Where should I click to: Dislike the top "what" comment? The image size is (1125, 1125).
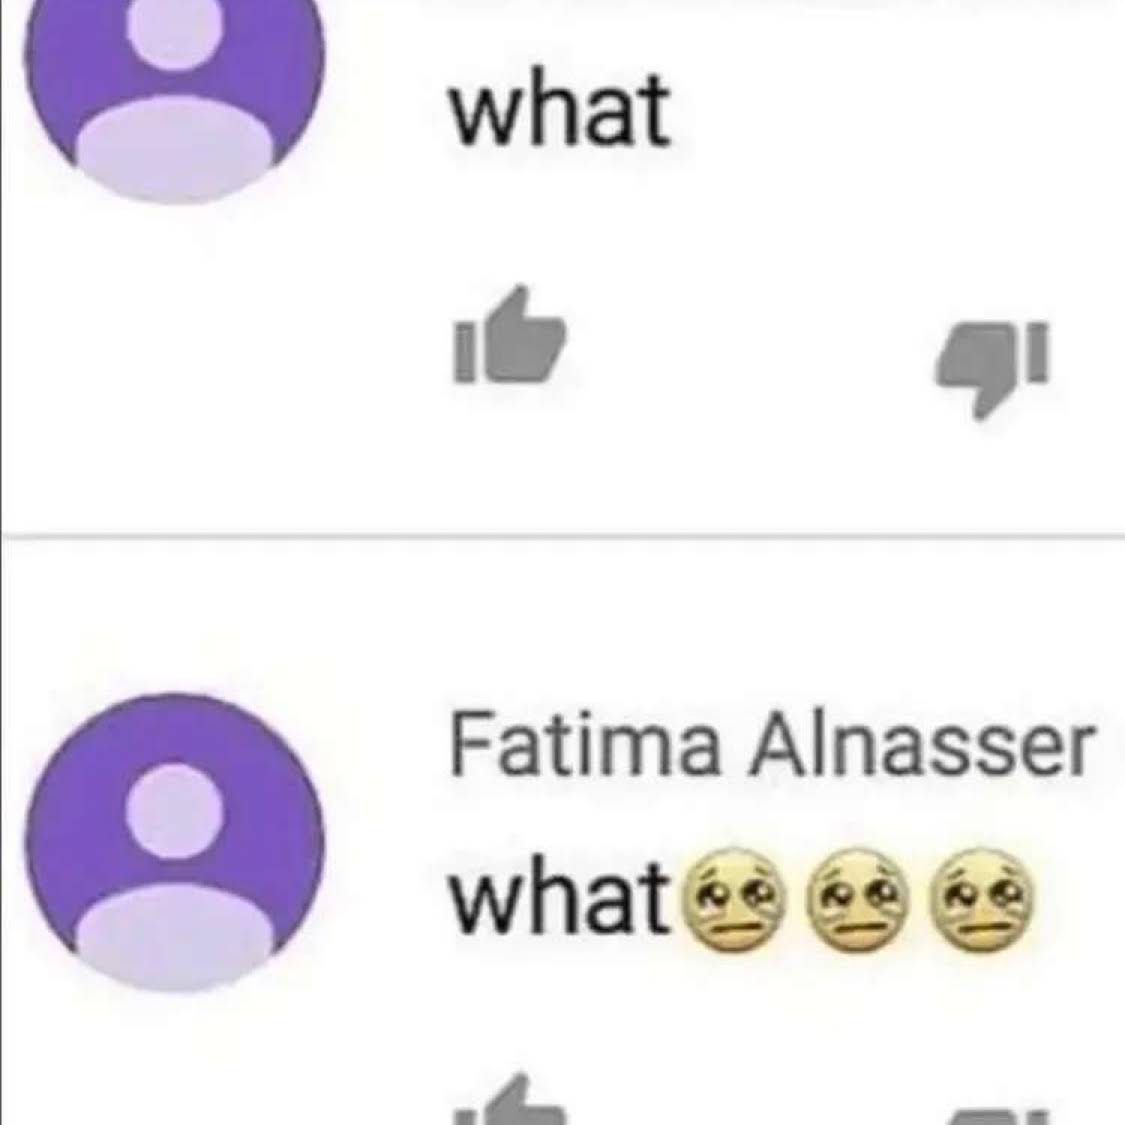coord(991,369)
